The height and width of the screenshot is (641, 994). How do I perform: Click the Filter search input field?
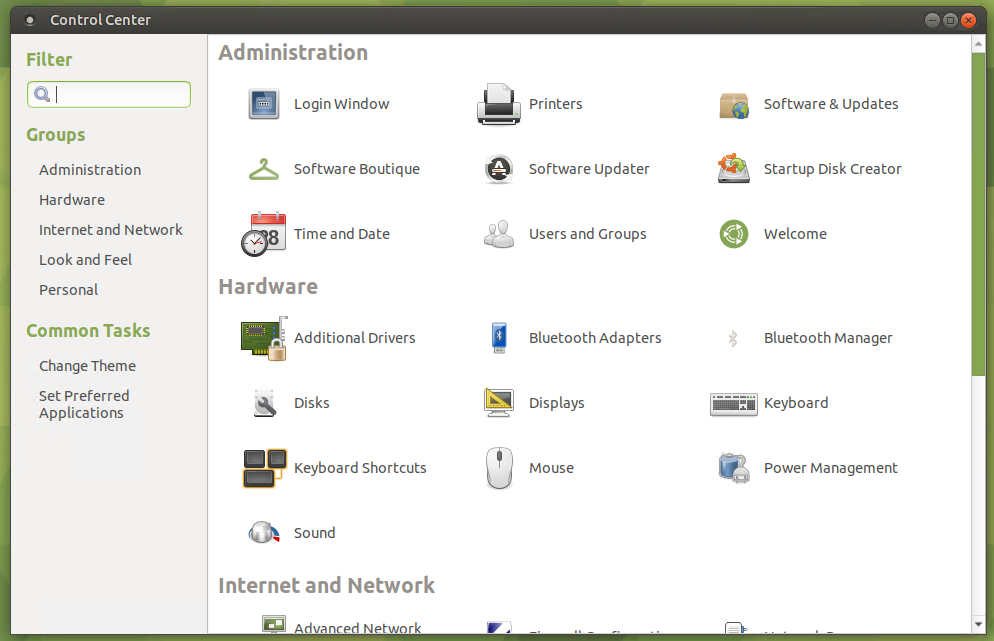coord(109,94)
